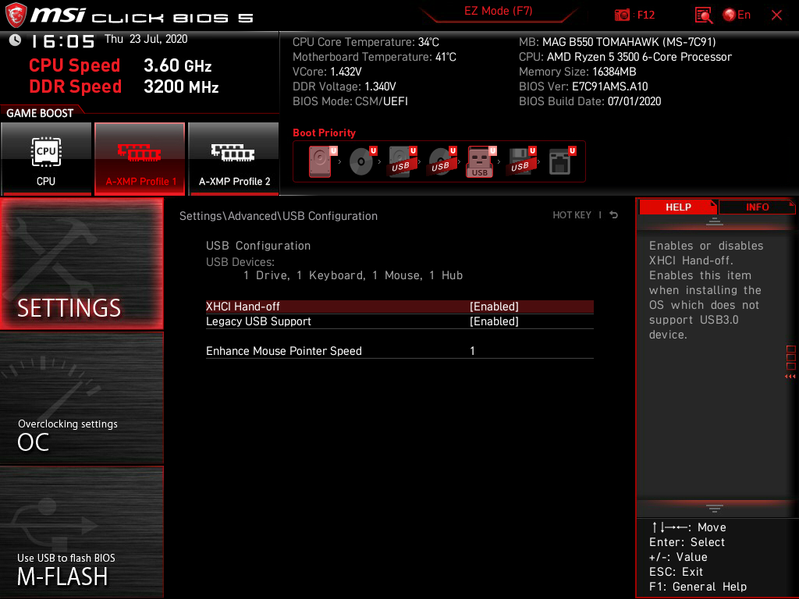This screenshot has width=799, height=599.
Task: Take a screenshot with the F12 camera icon
Action: pyautogui.click(x=622, y=15)
